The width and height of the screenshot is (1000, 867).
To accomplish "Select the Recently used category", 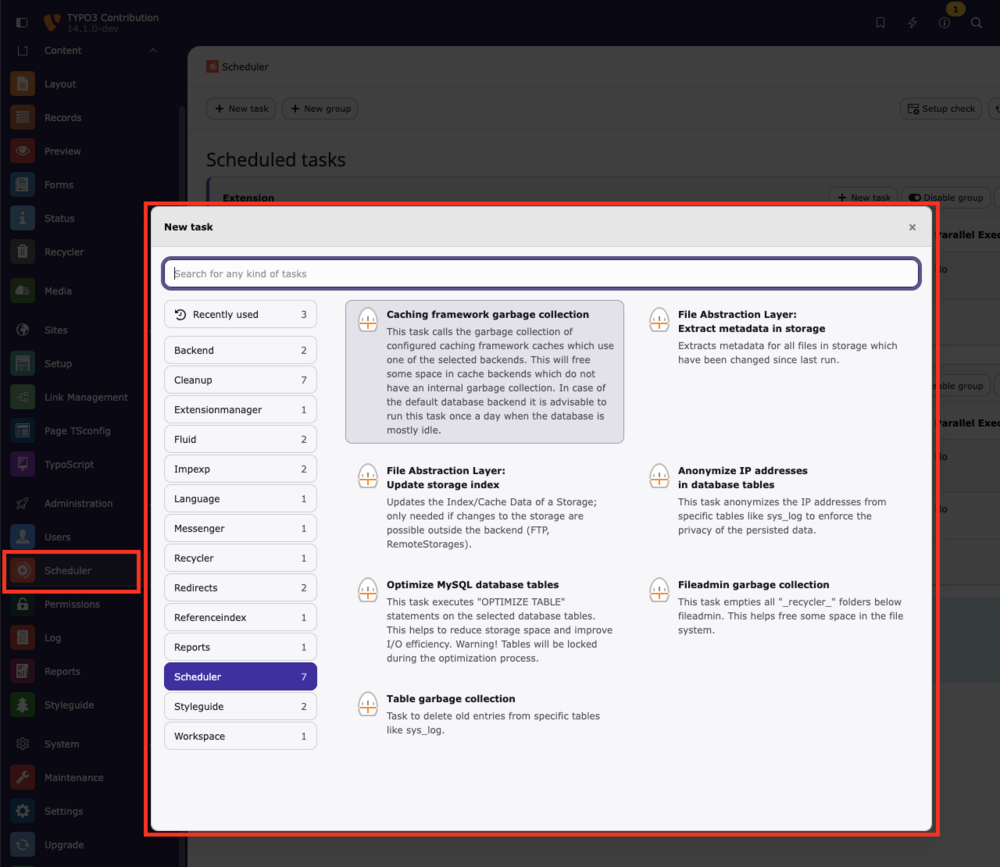I will click(x=240, y=315).
